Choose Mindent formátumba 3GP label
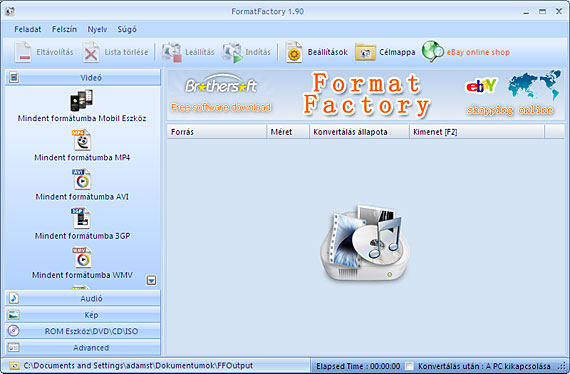Screen dimensions: 570x374 pos(83,236)
